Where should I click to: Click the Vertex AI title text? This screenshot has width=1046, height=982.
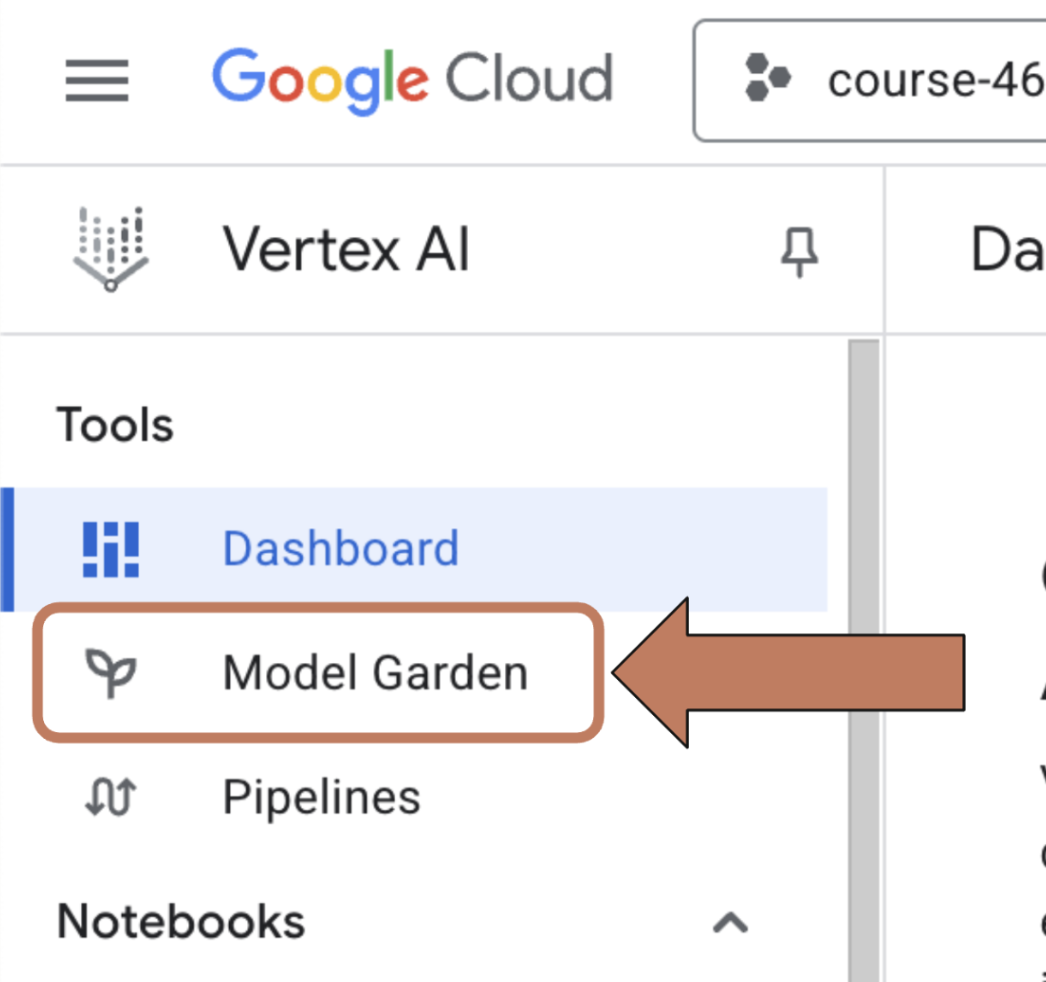(x=346, y=250)
